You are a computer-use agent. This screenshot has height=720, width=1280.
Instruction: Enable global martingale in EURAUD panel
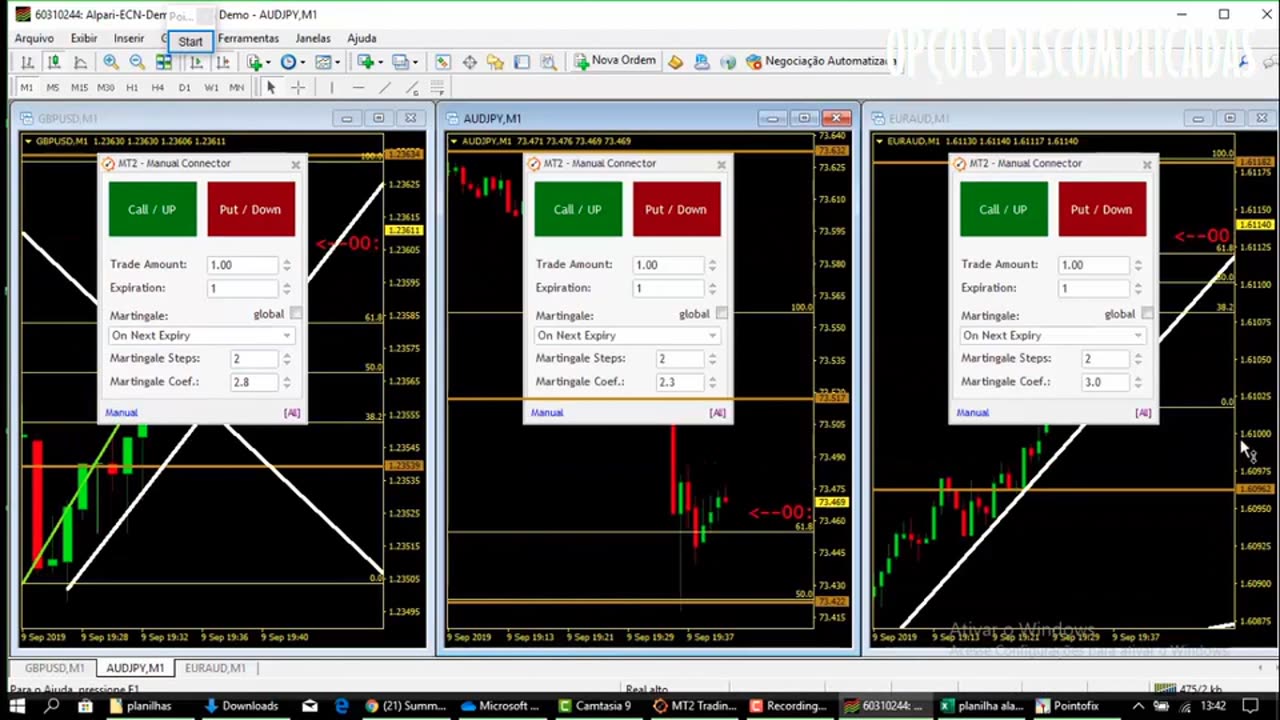(1147, 314)
